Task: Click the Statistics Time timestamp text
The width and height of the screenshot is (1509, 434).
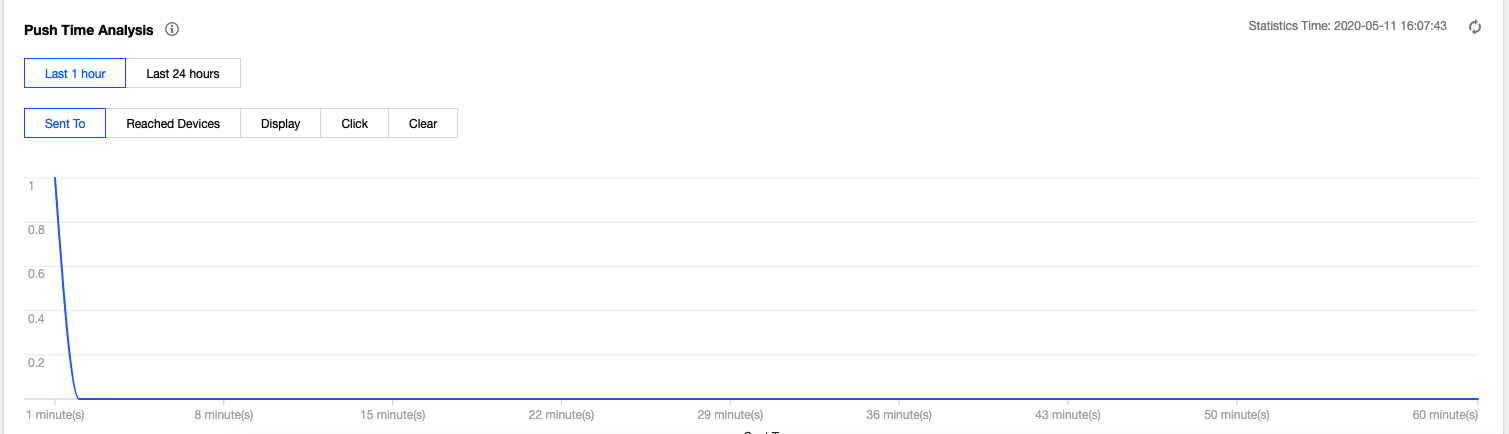Action: pos(1347,26)
